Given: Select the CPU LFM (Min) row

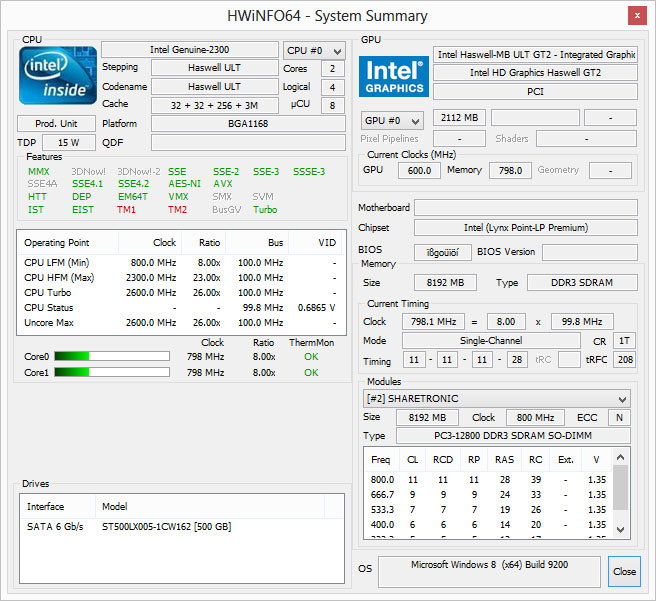Looking at the screenshot, I should point(181,263).
